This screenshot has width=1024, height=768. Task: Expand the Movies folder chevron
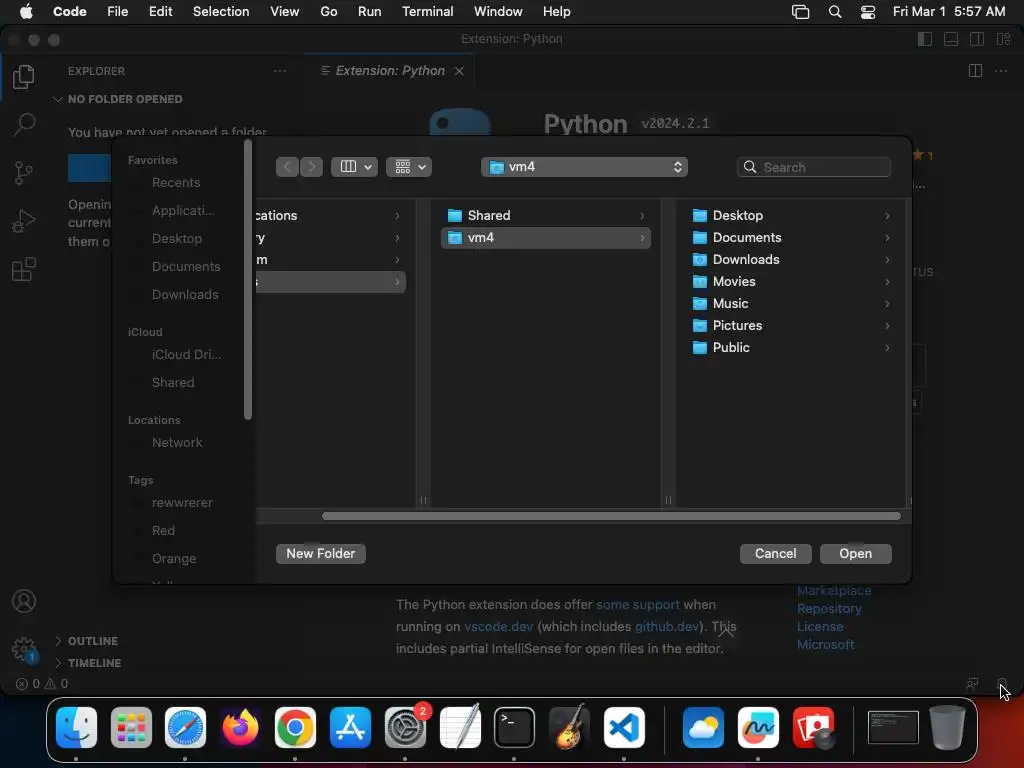[x=887, y=281]
